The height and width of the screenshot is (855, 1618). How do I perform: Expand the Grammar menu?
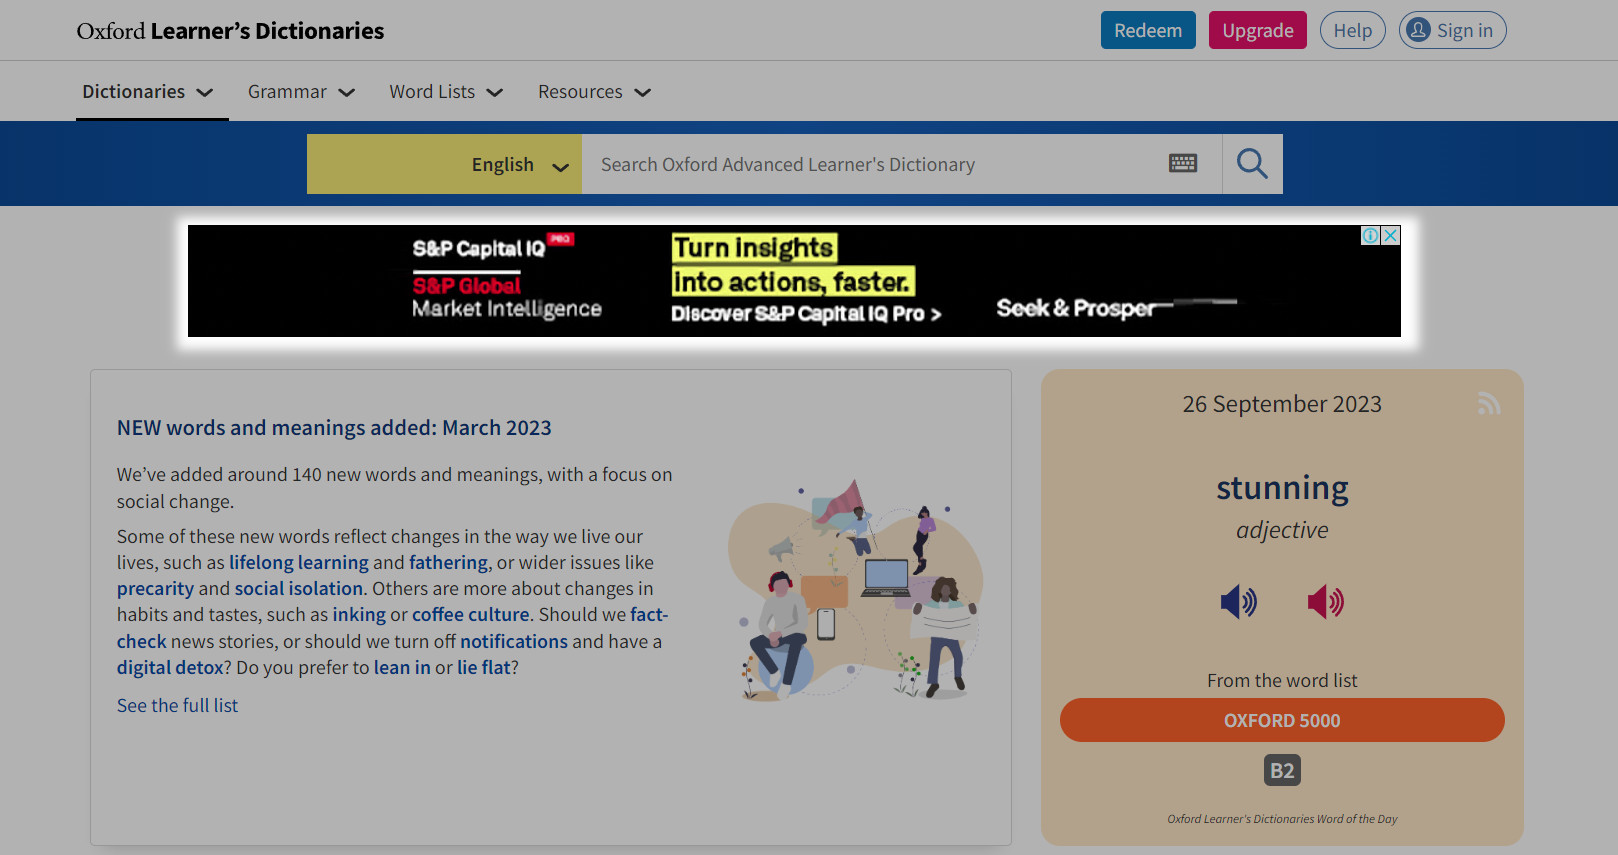point(302,92)
